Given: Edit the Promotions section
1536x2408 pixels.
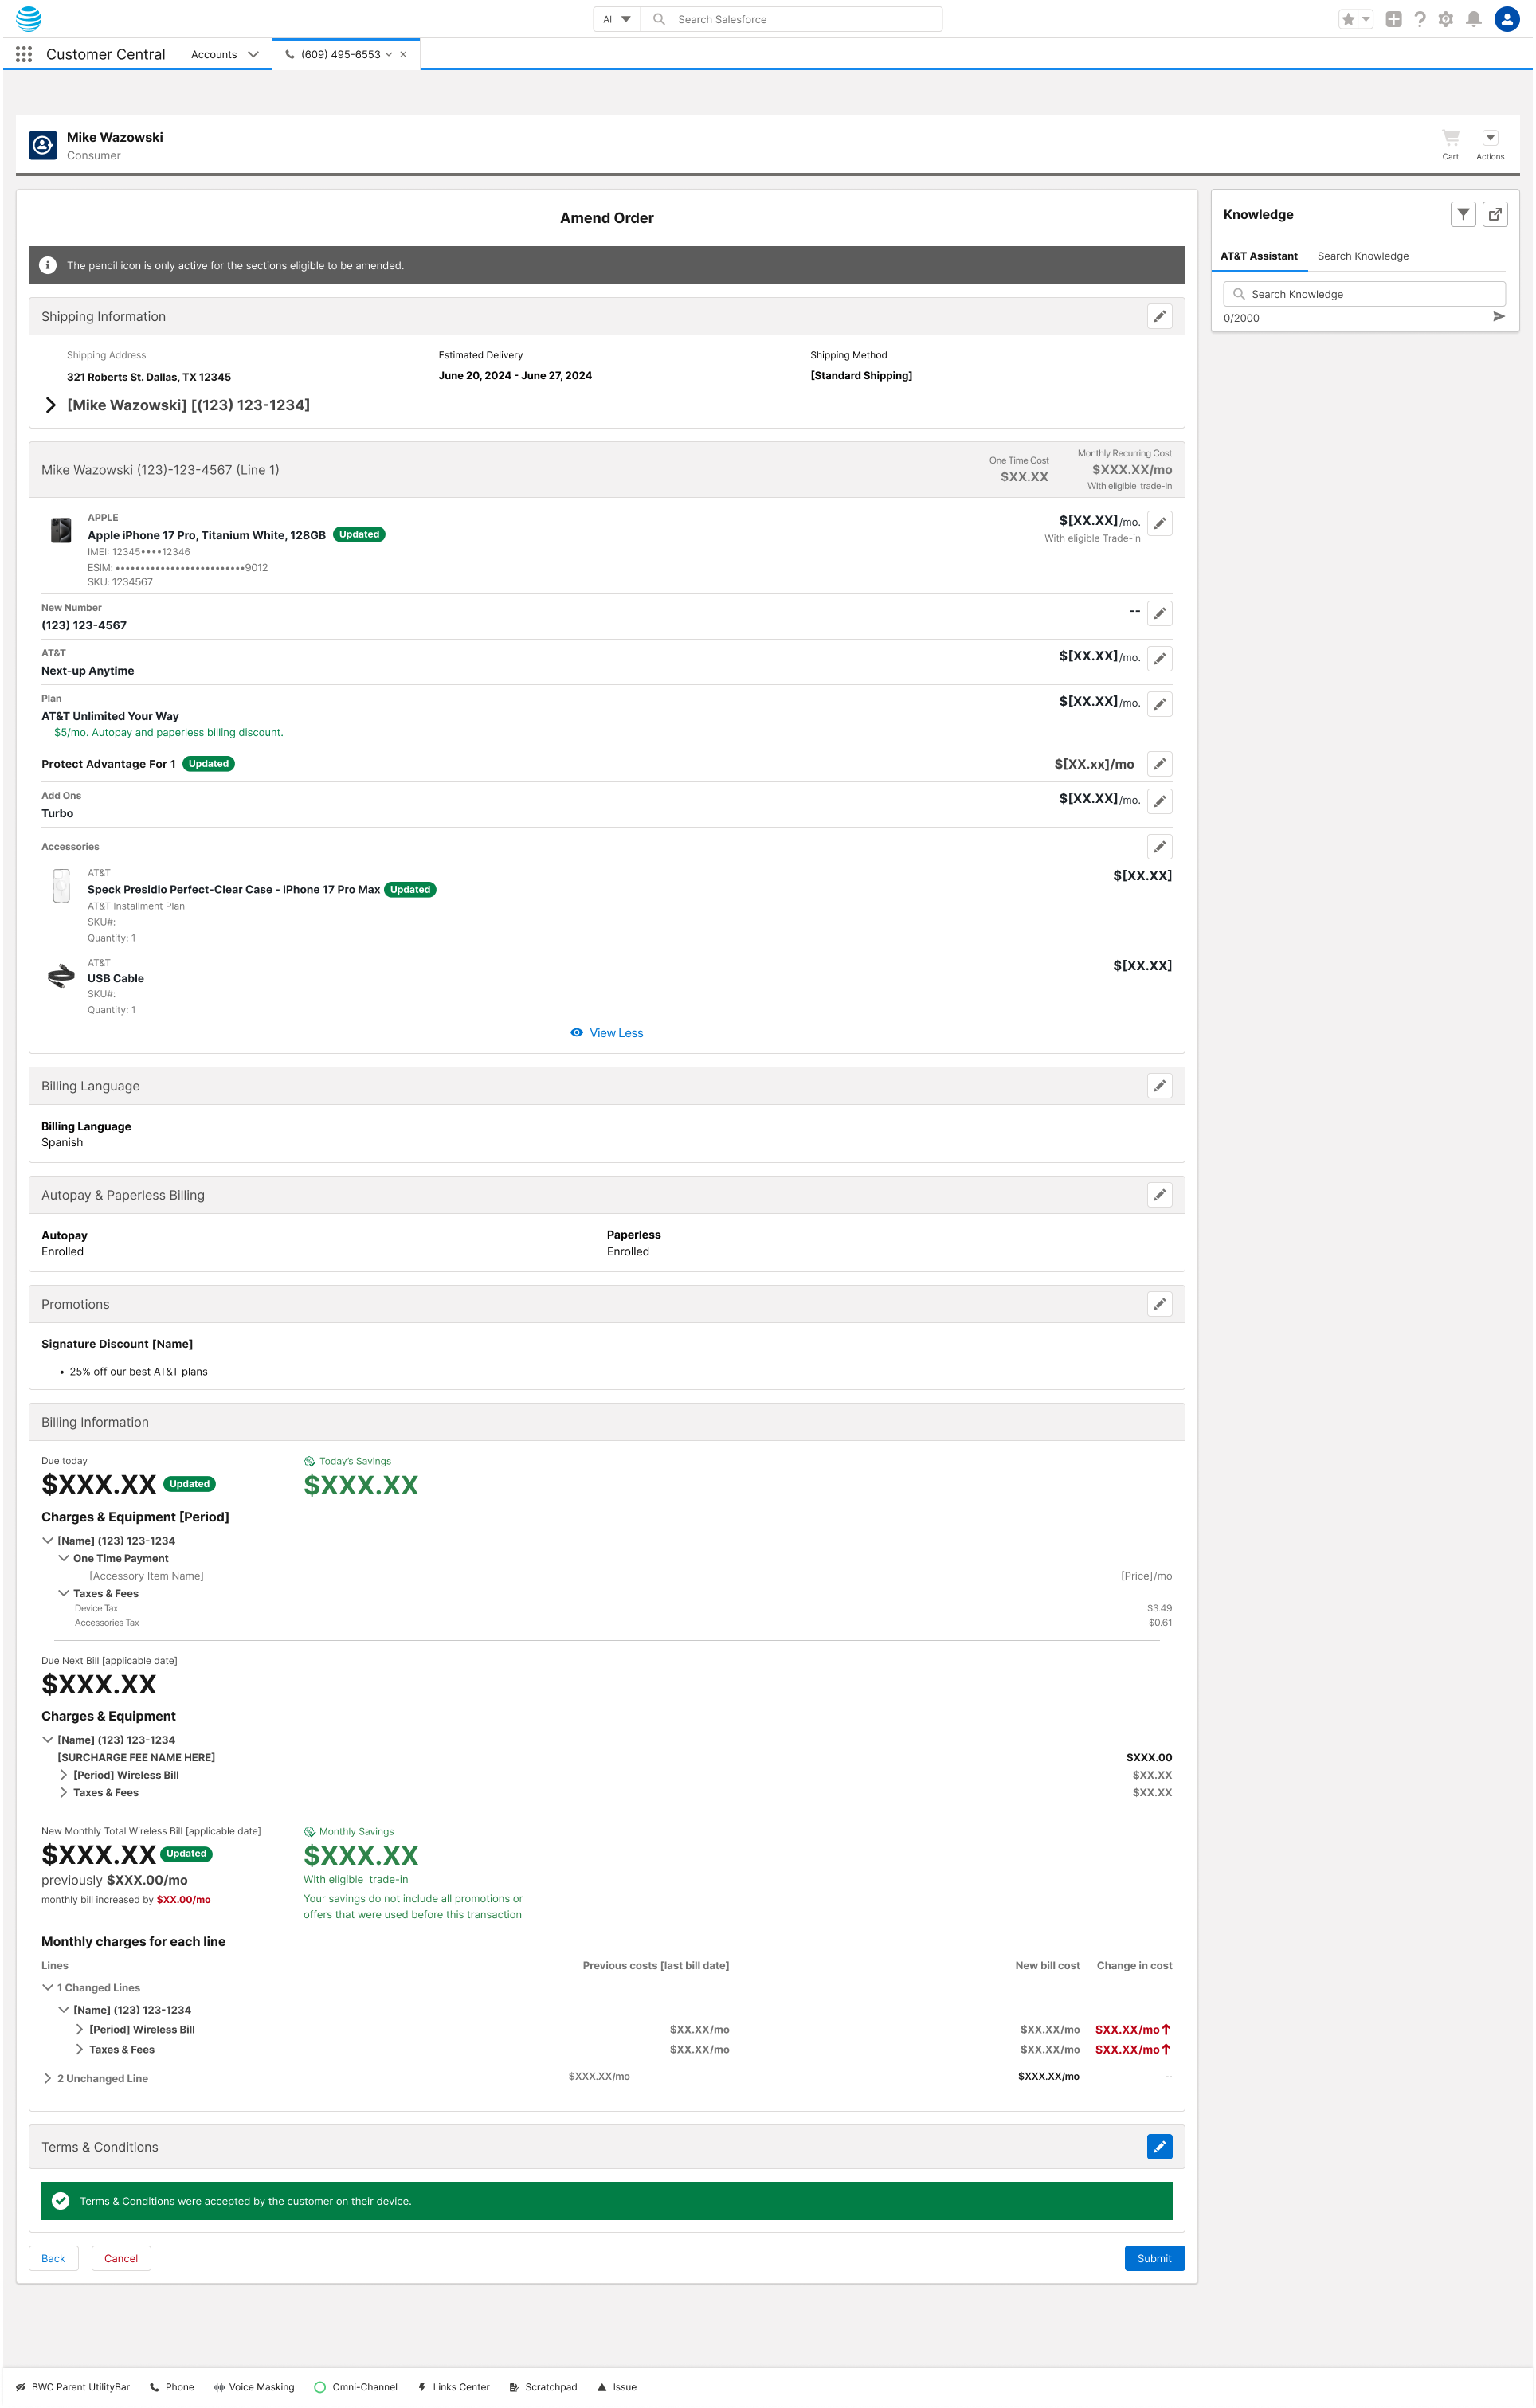Looking at the screenshot, I should (1159, 1304).
